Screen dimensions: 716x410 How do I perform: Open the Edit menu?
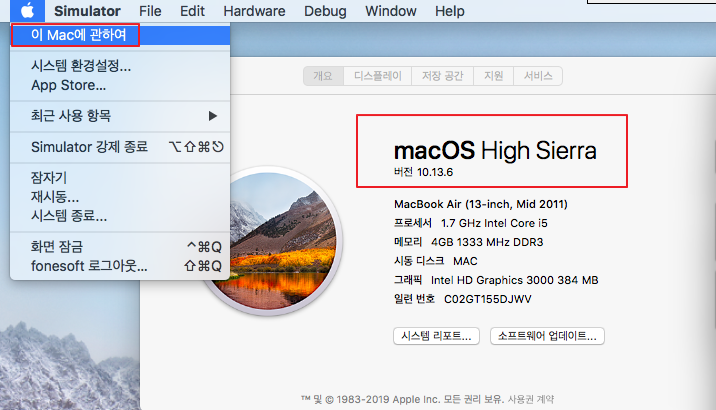click(192, 11)
